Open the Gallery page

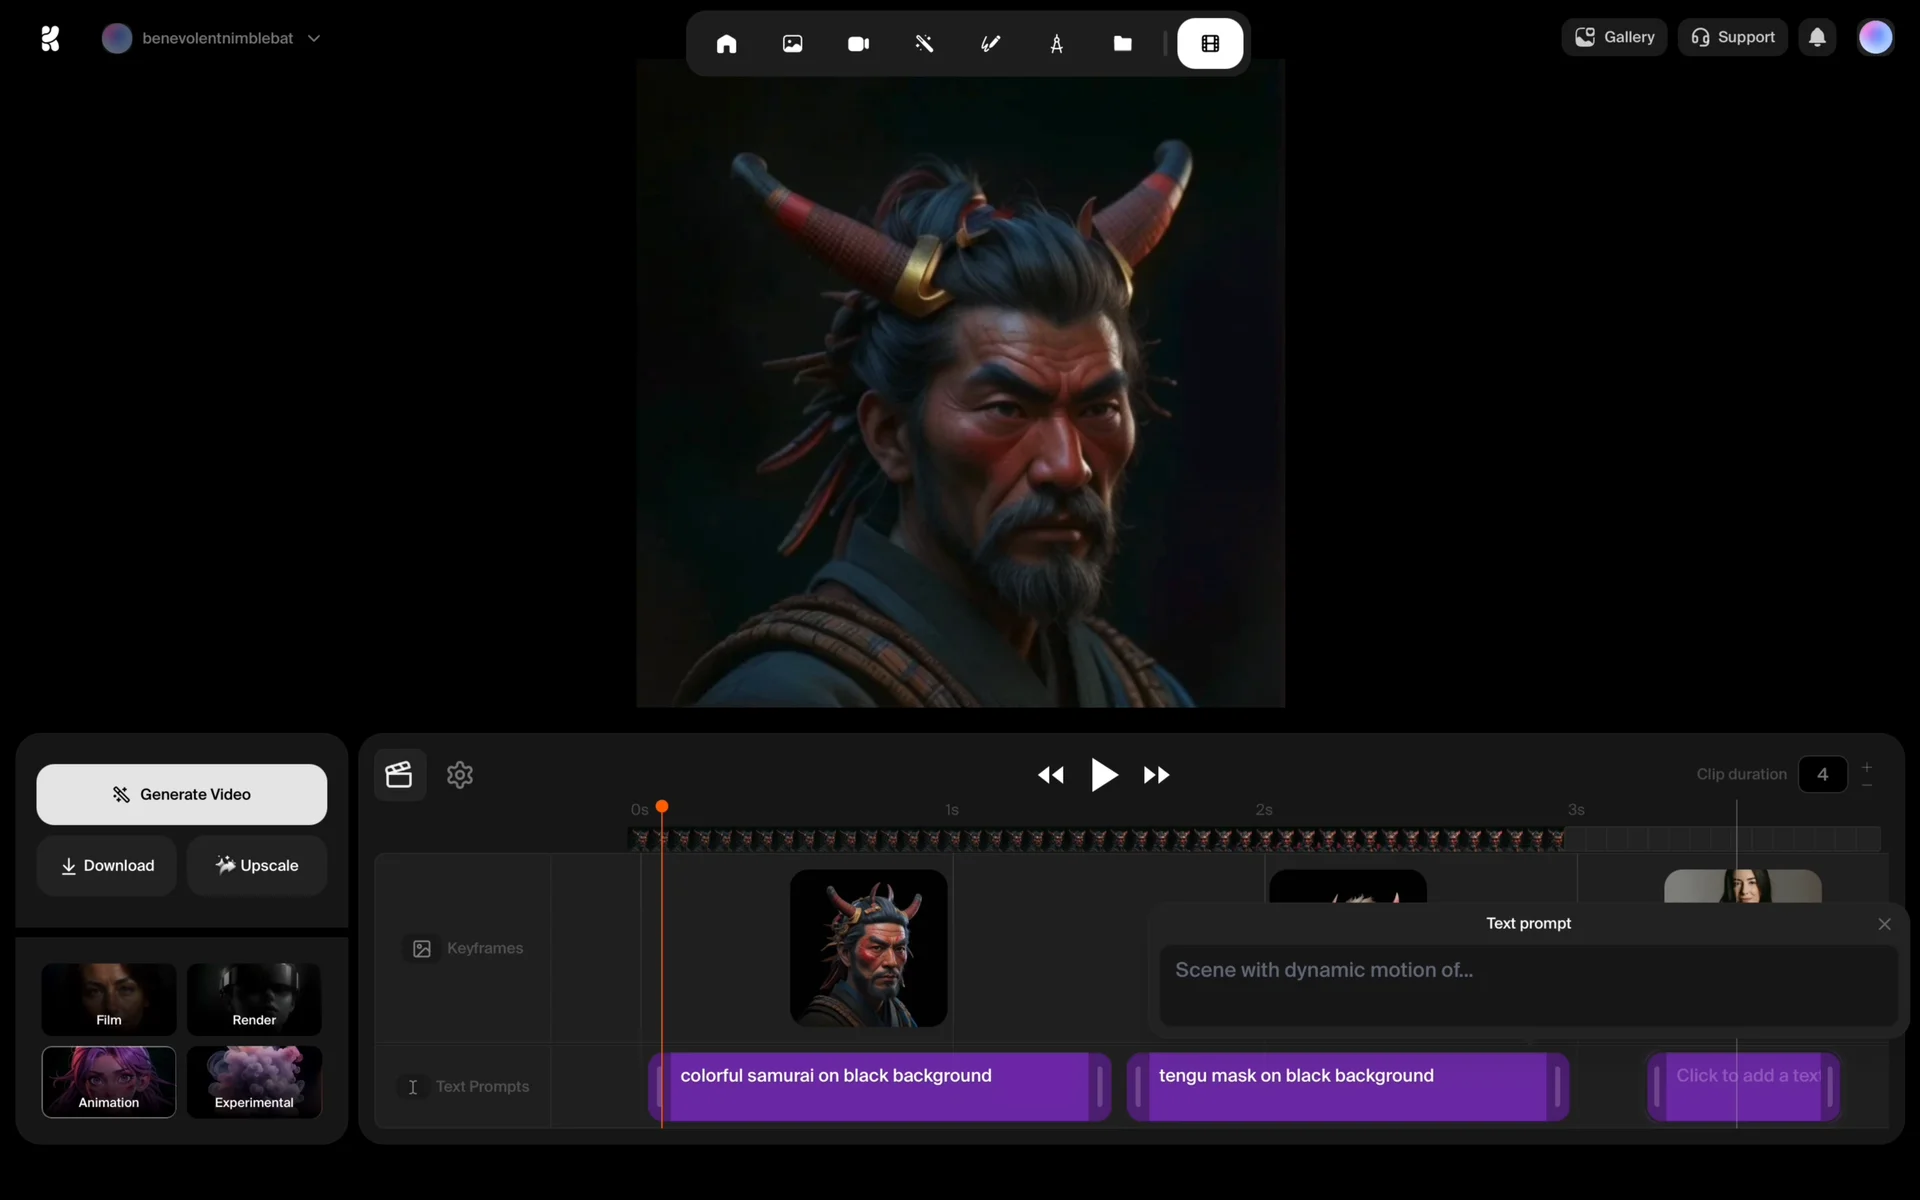pyautogui.click(x=1614, y=38)
